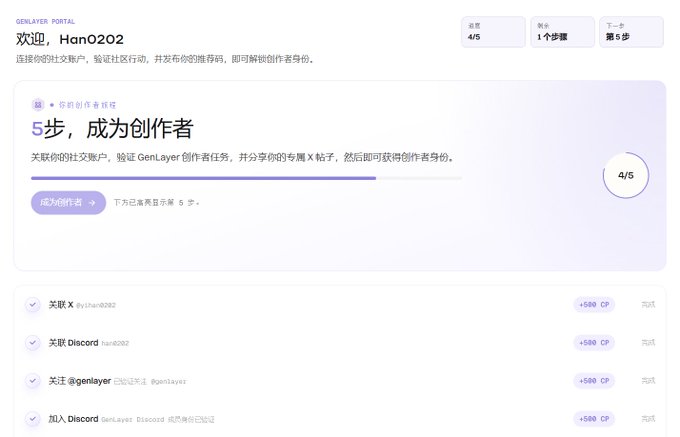This screenshot has width=680, height=437.
Task: Click the creator journey badge icon above the heading
Action: (38, 104)
